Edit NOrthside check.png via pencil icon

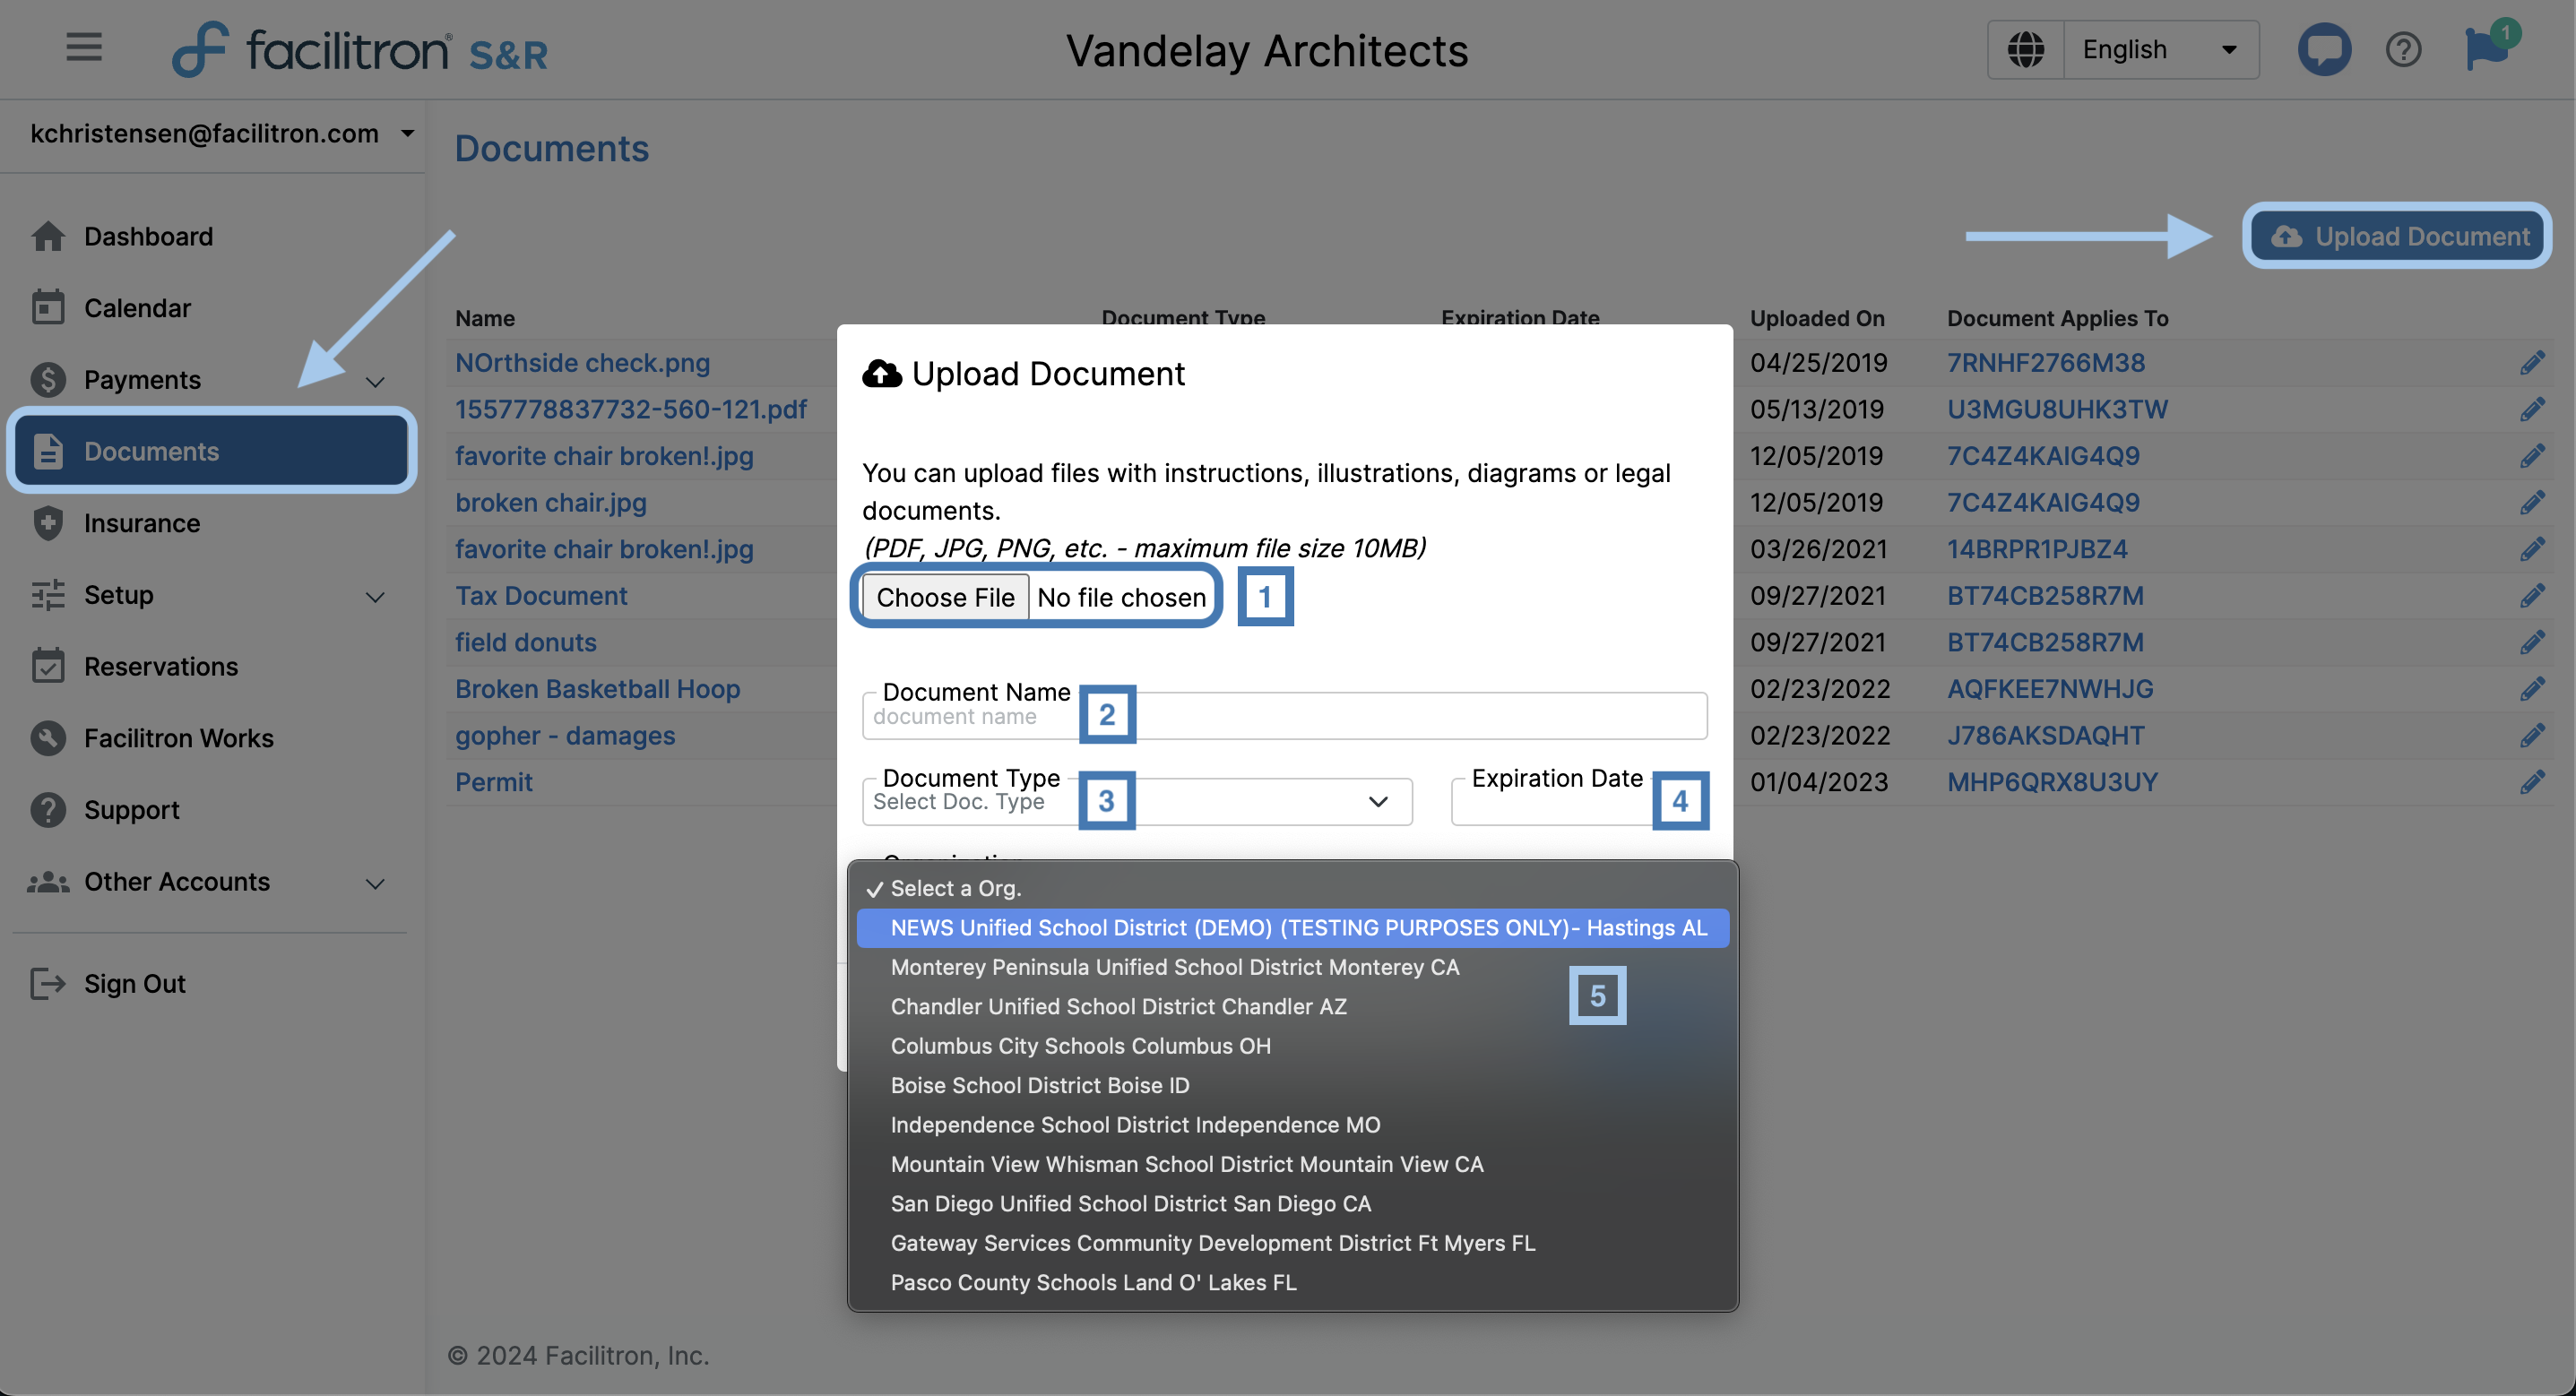point(2531,363)
